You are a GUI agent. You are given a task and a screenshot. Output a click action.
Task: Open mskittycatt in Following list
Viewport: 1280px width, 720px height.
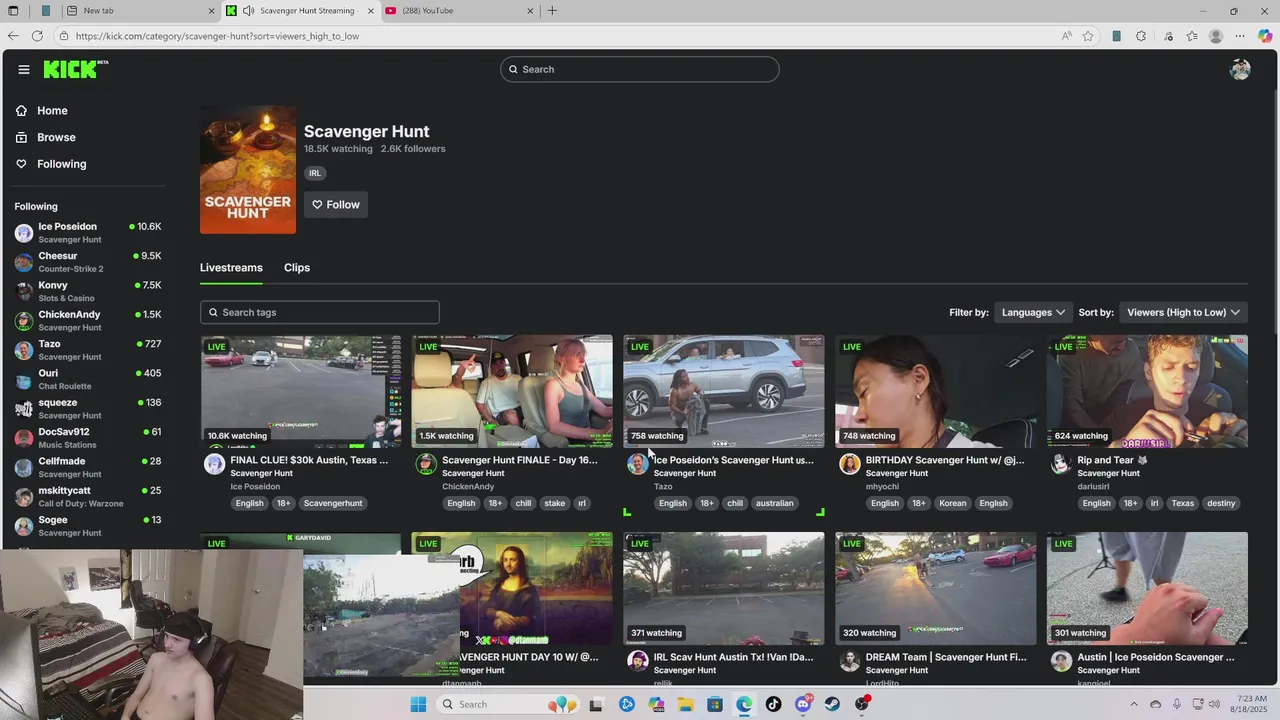coord(88,496)
